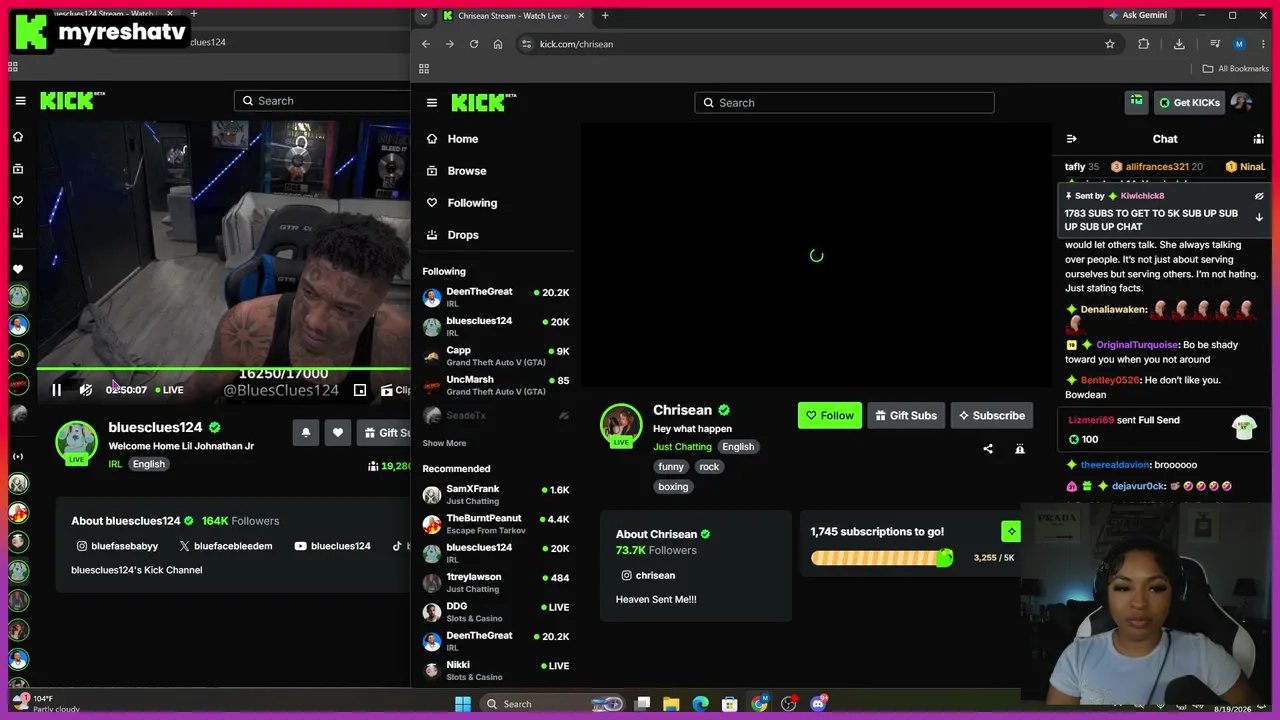Open the chrisean Instagram link
This screenshot has width=1280, height=720.
click(x=648, y=575)
